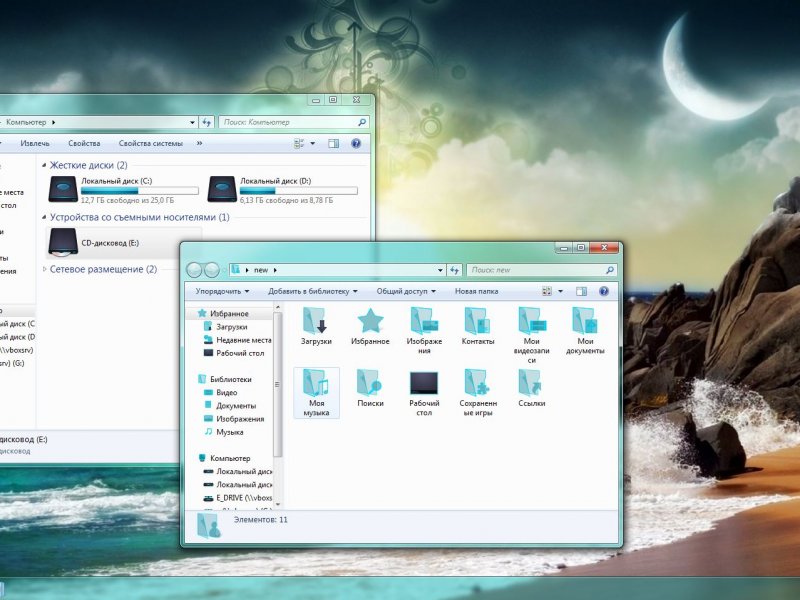Click forward arrow in the new window

[212, 270]
